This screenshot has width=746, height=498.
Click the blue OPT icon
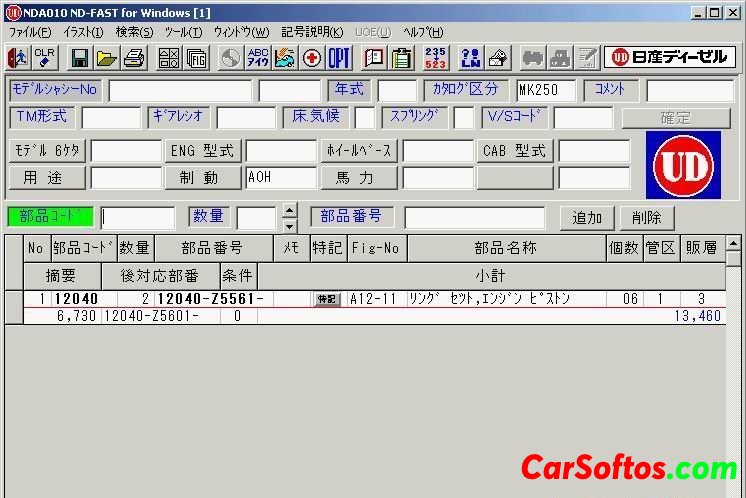click(x=339, y=57)
